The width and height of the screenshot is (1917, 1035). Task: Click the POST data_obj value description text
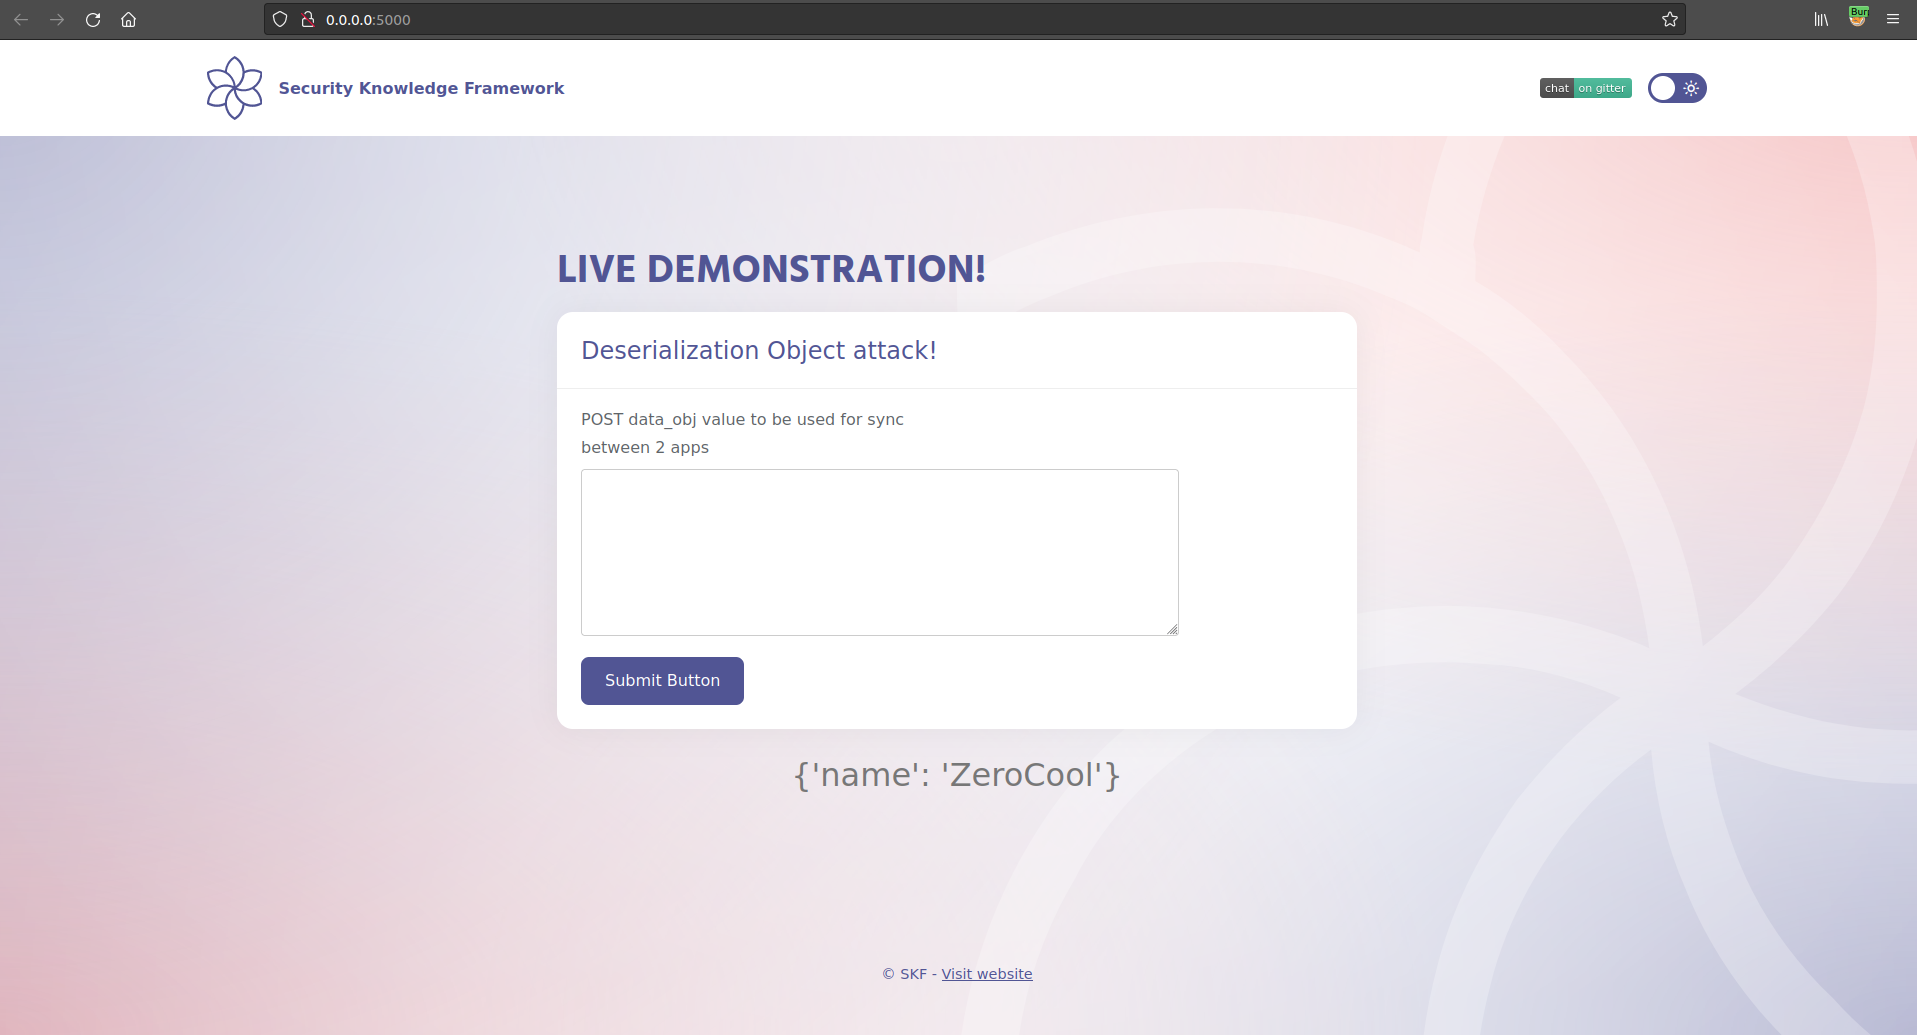742,433
